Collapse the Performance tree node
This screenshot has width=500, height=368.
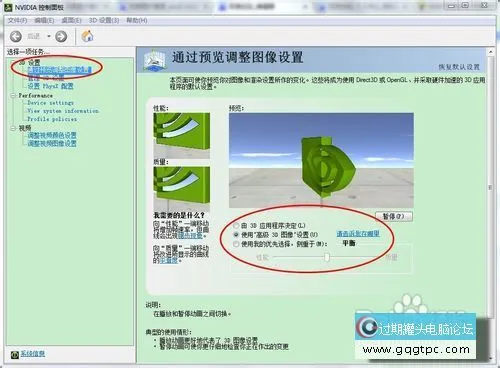(x=13, y=96)
